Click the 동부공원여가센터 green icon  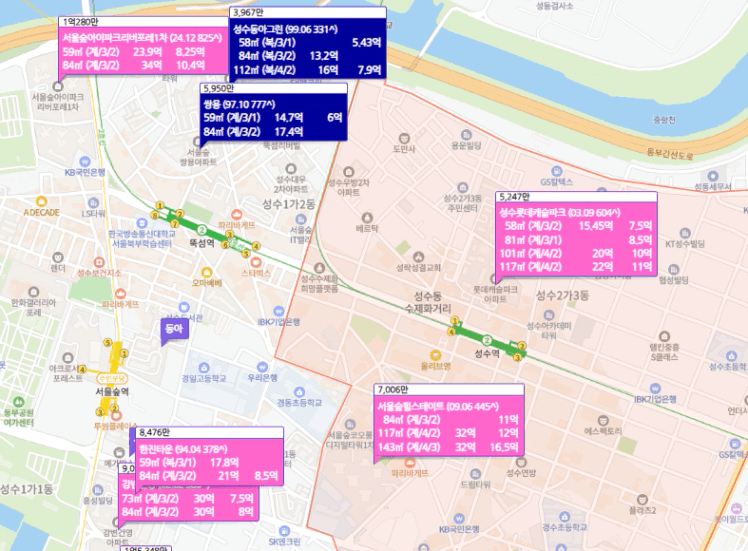pos(18,402)
